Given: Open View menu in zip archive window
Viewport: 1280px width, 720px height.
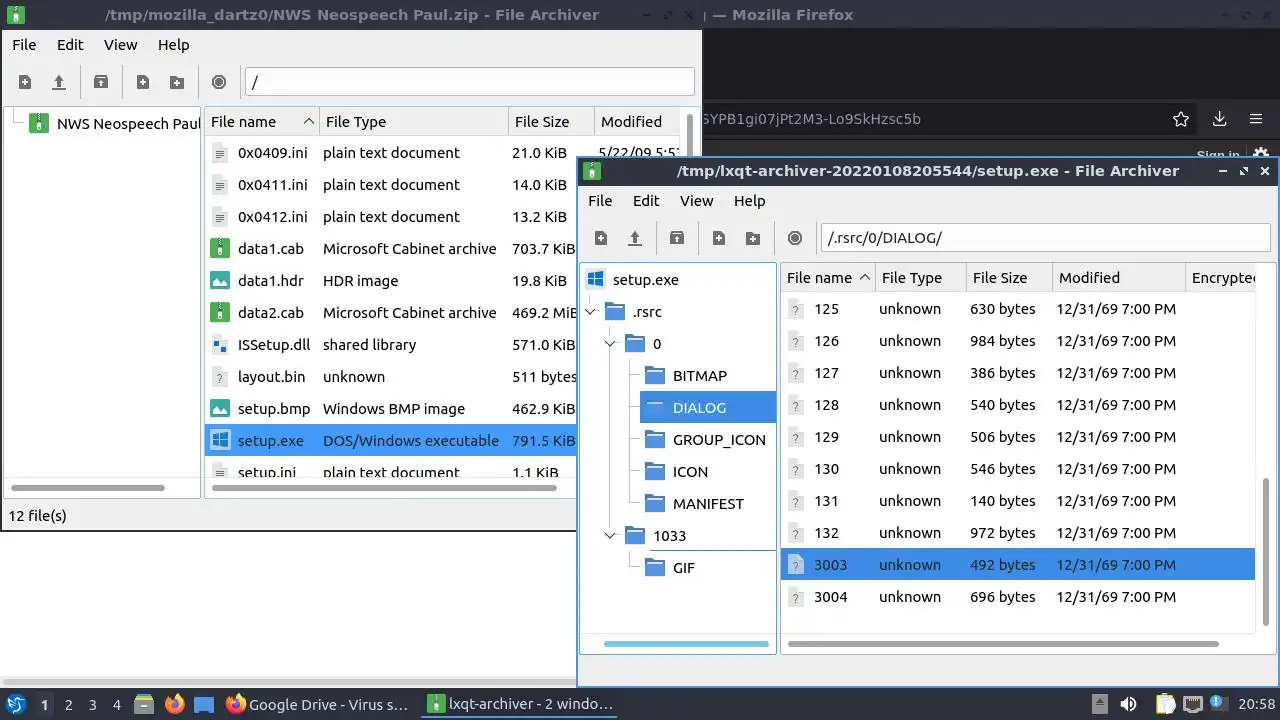Looking at the screenshot, I should click(x=121, y=45).
